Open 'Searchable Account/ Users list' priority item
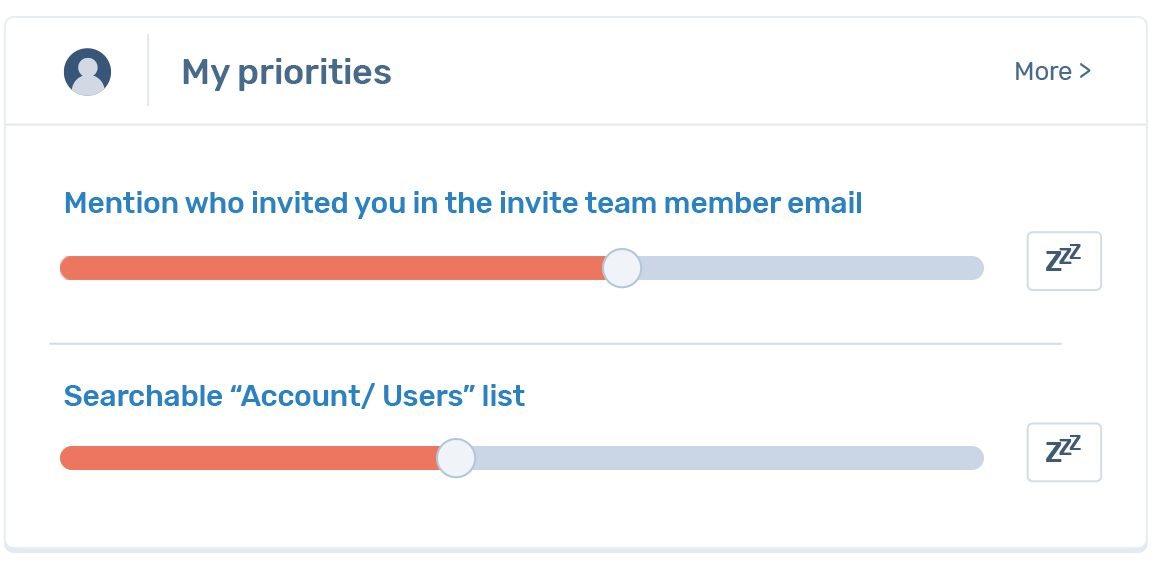The width and height of the screenshot is (1152, 578). [x=294, y=396]
